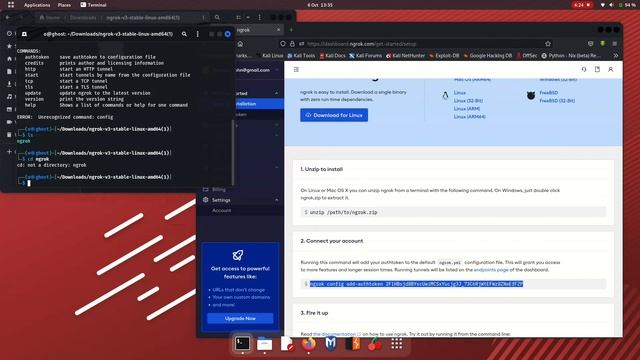Show all applications grid in dock
Image resolution: width=640 pixels, height=360 pixels.
click(x=397, y=344)
